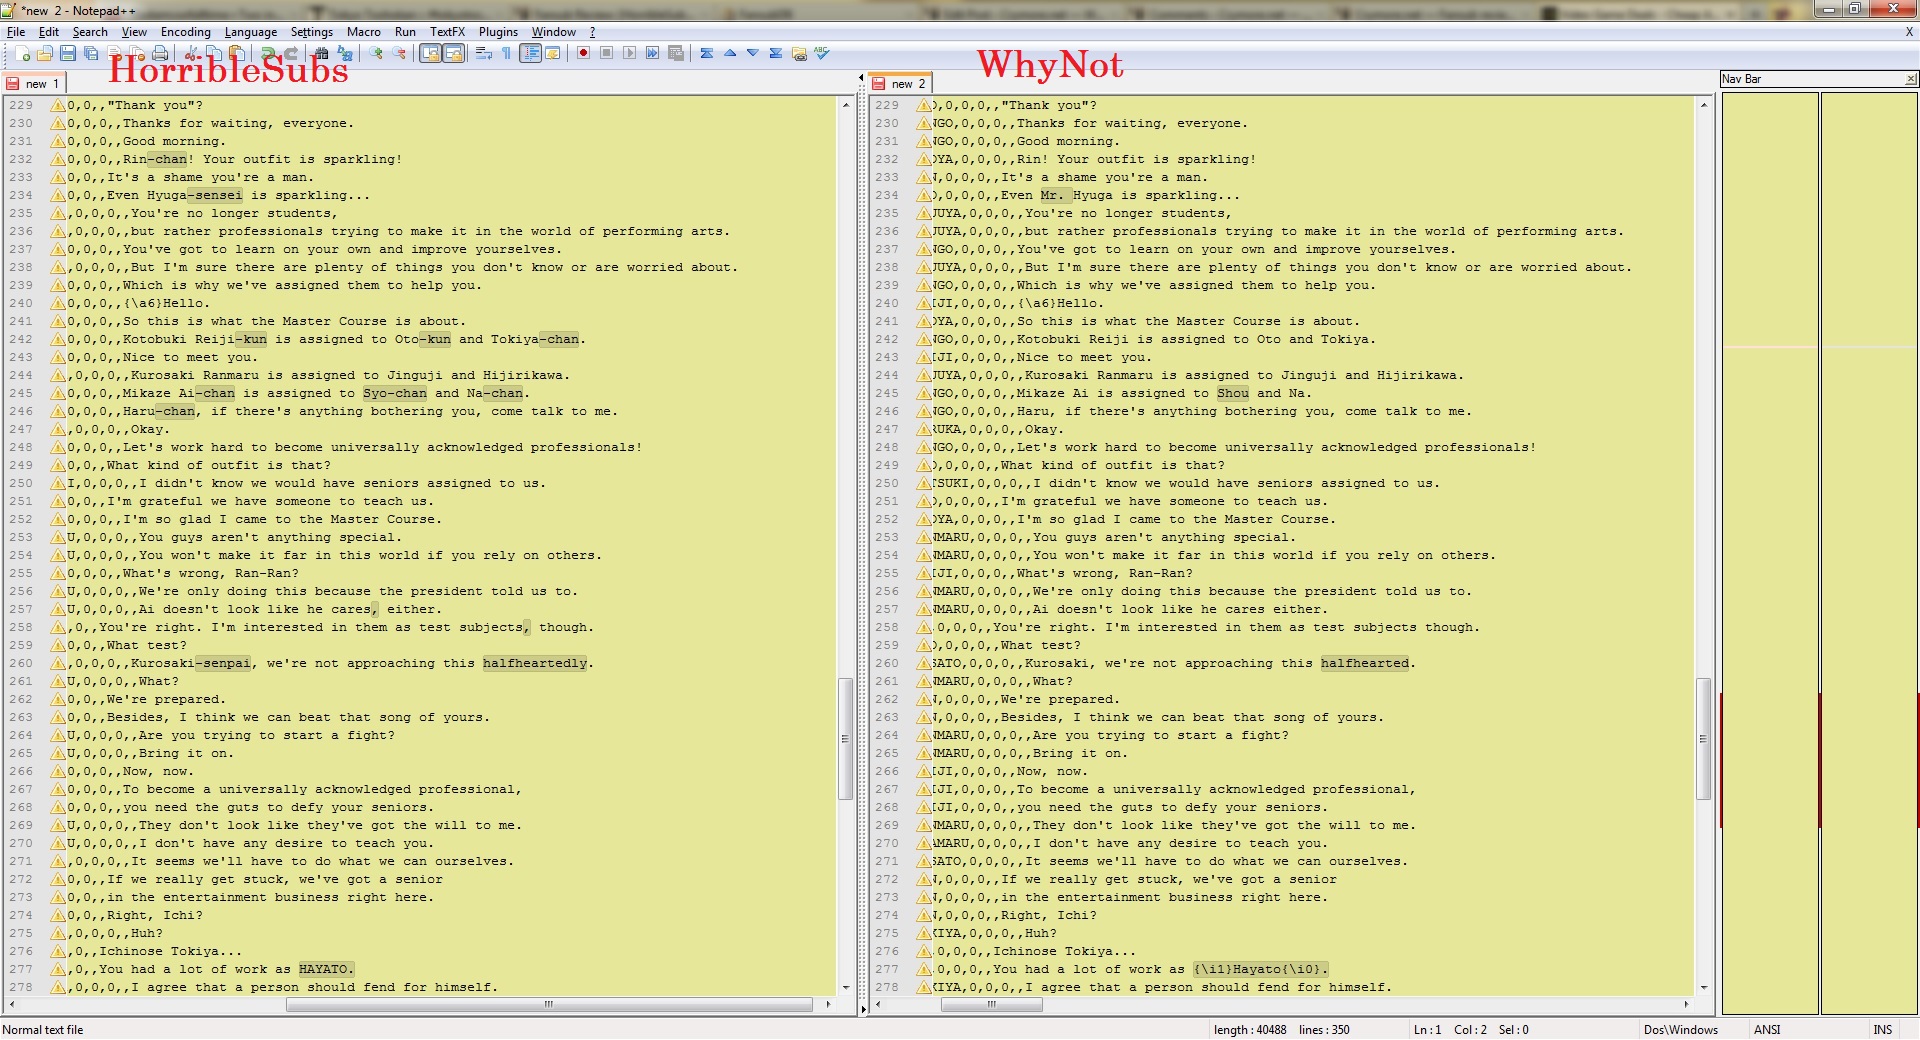Save the current file using the floppy icon
The image size is (1920, 1040).
[68, 53]
